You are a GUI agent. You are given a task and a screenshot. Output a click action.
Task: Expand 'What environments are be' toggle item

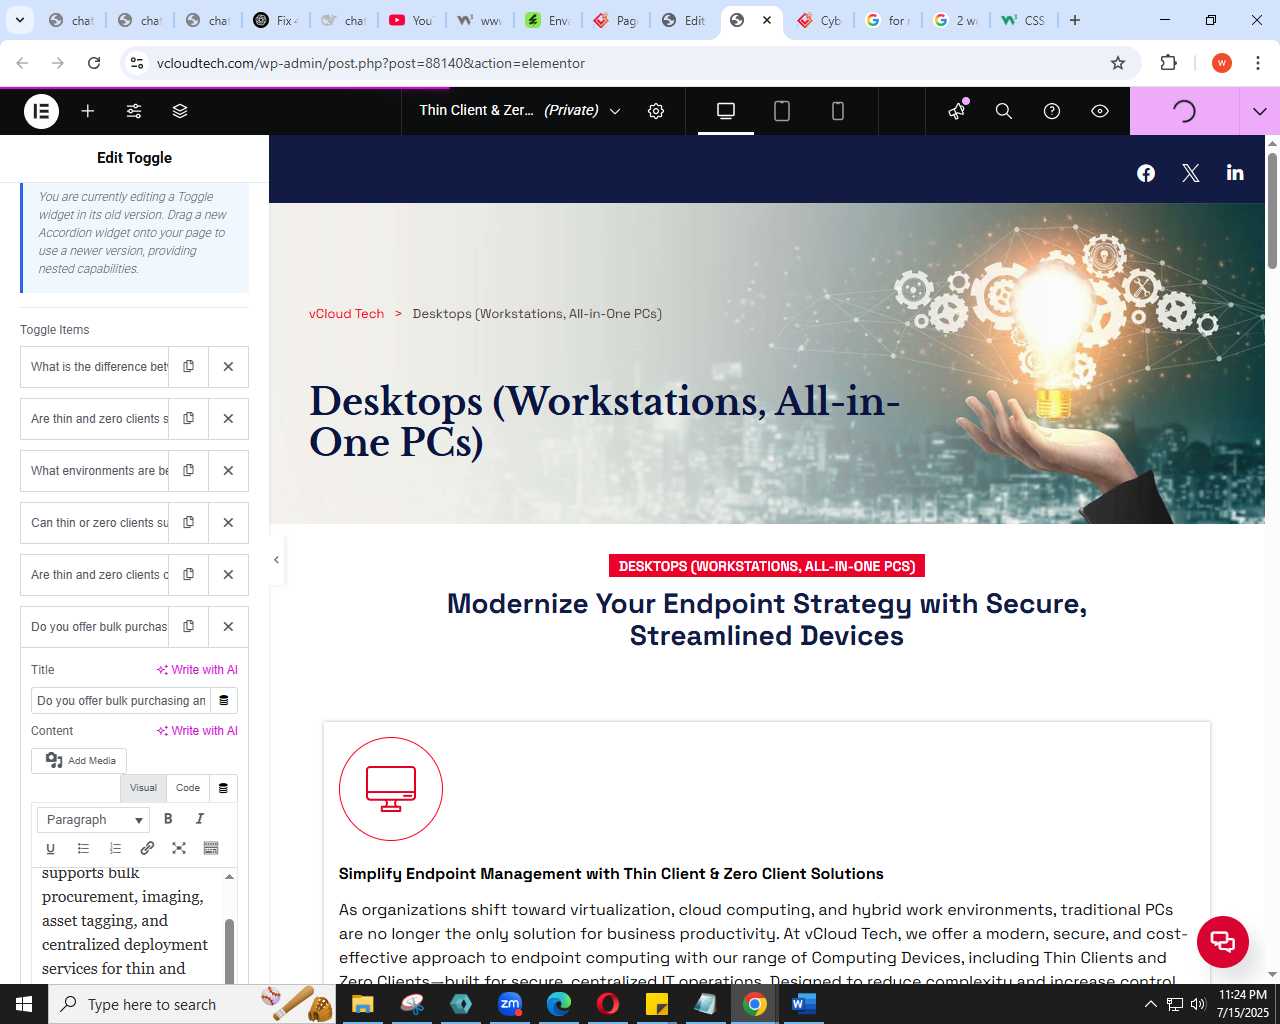[x=95, y=471]
